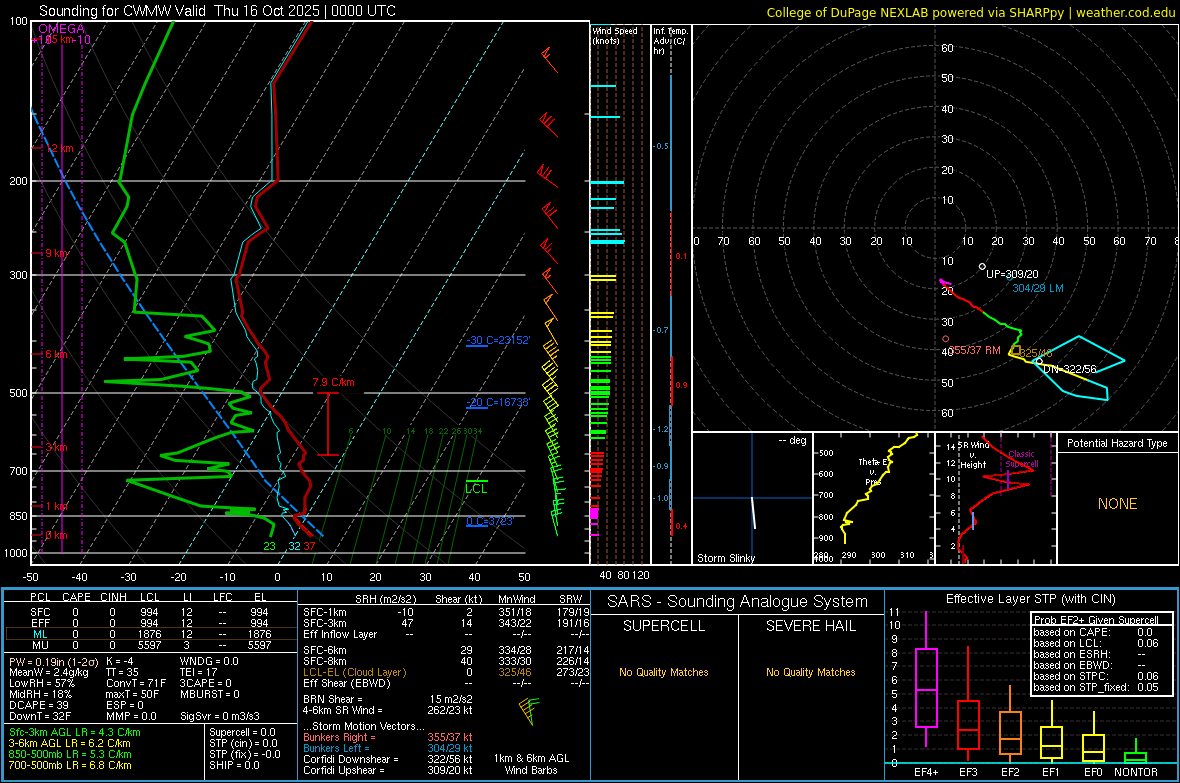Click the 'based on STPC: 0.06' row
This screenshot has height=783, width=1180.
(x=1096, y=676)
